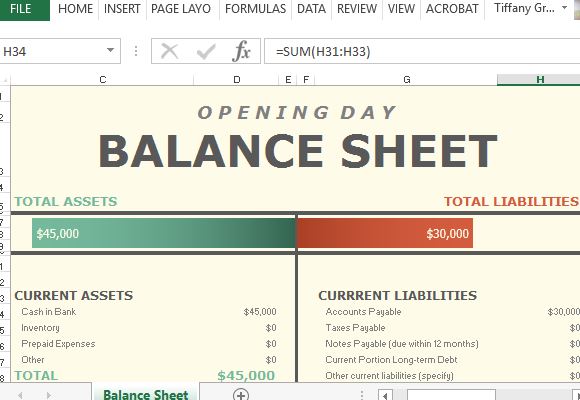Click the Insert Function fx icon

pos(241,51)
